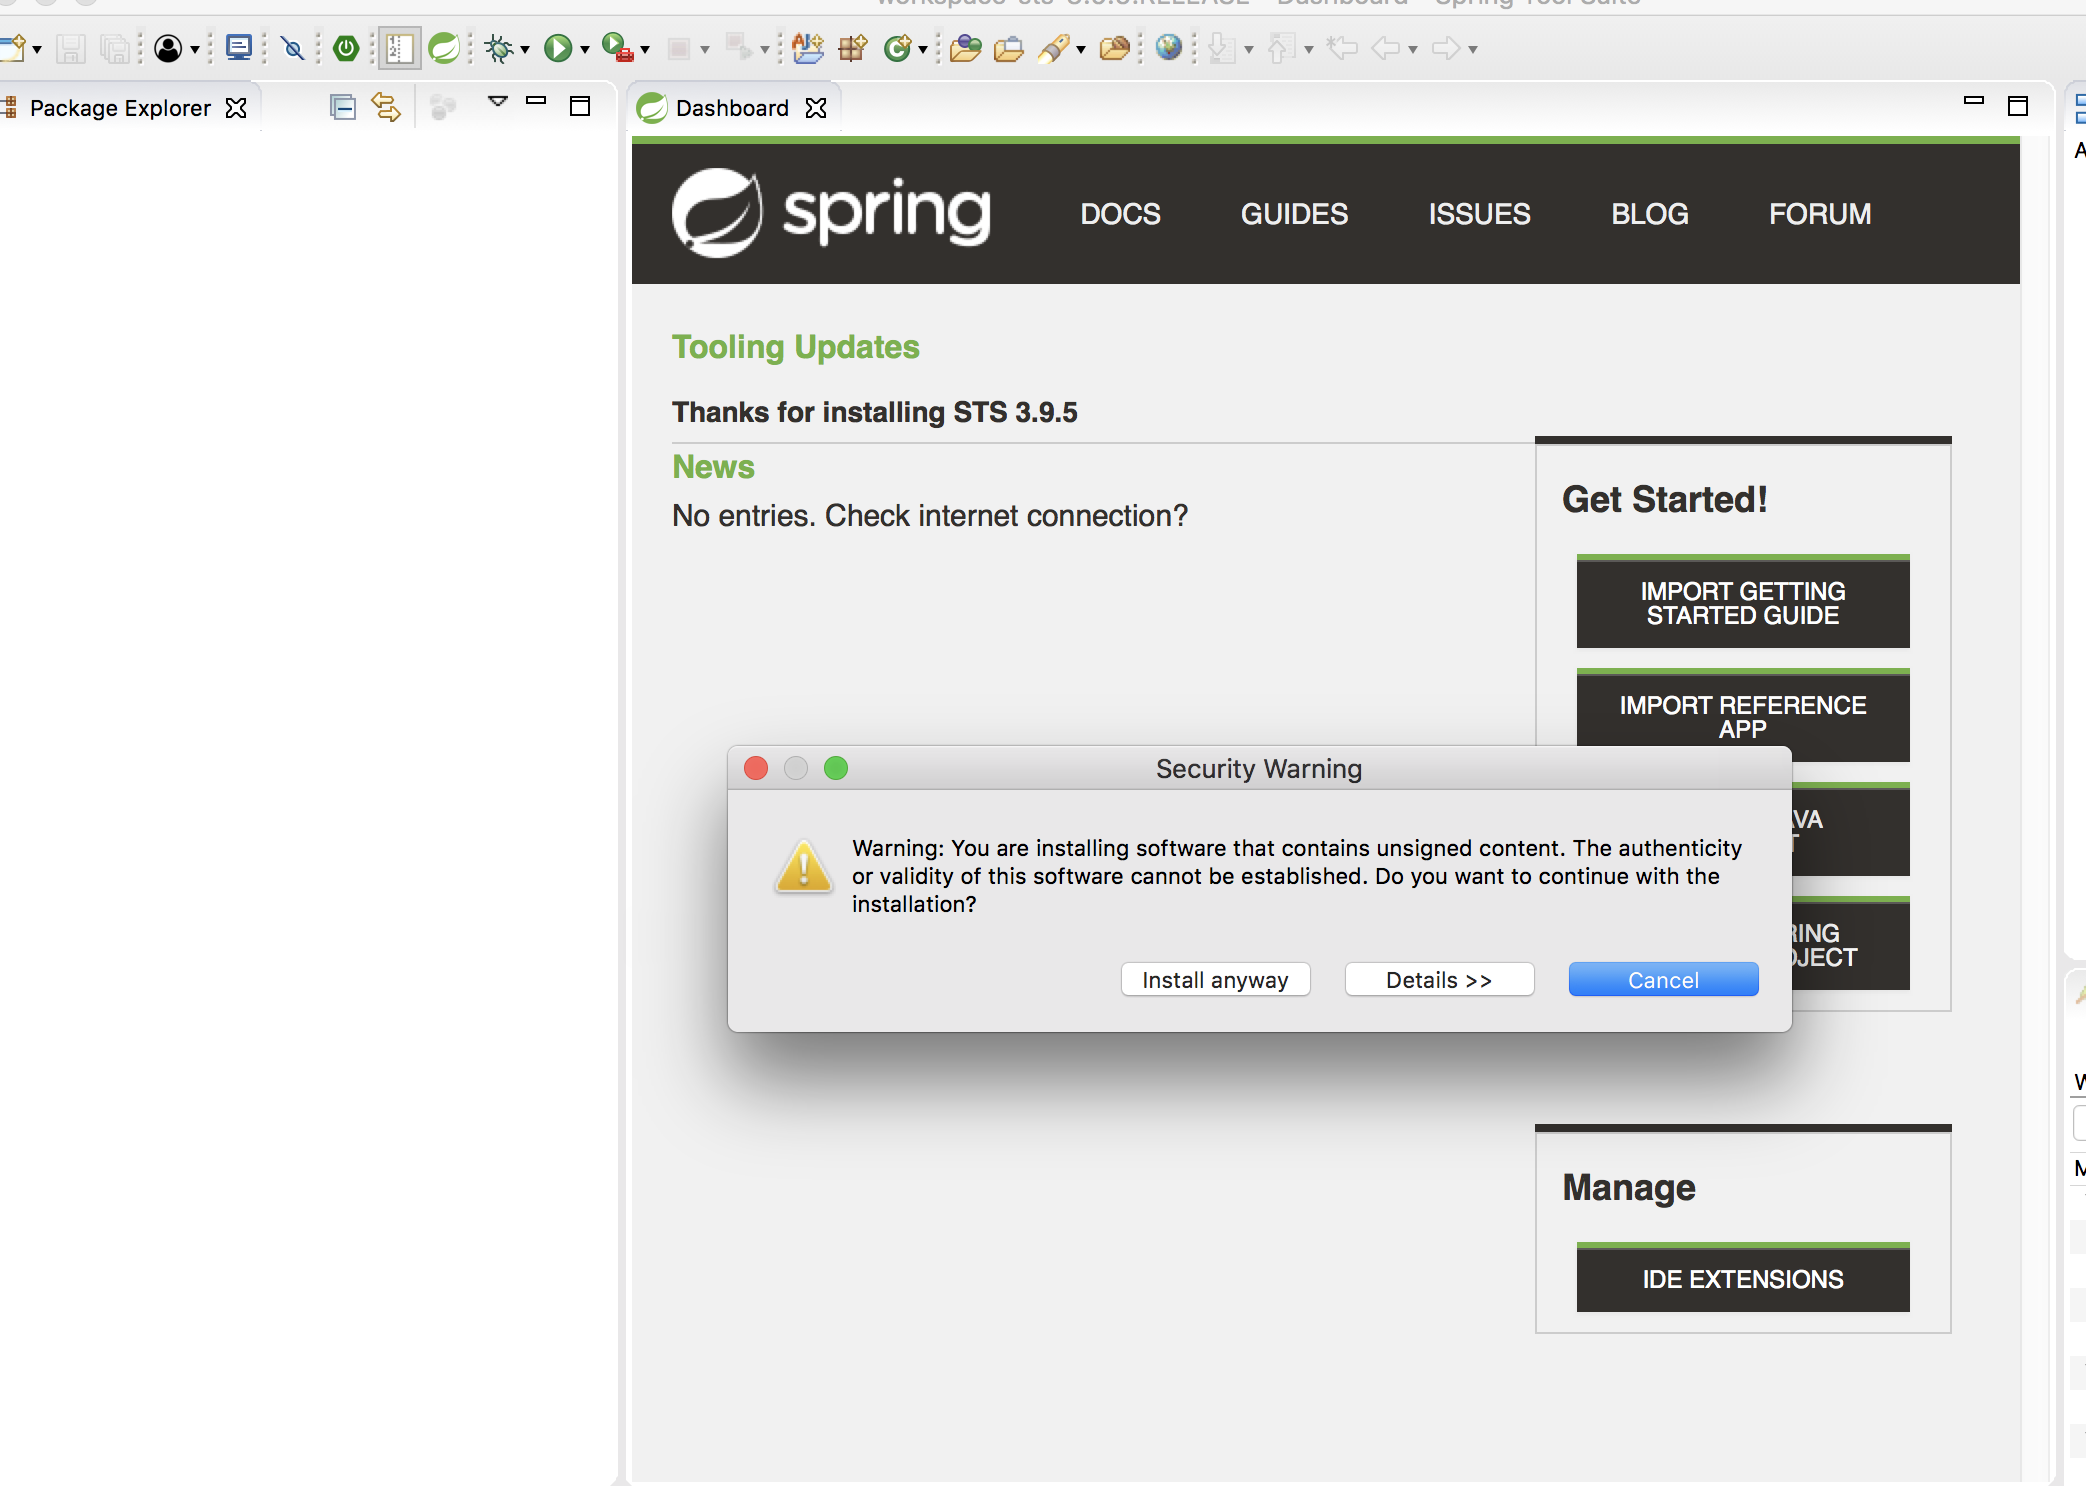Click IDE EXTENSIONS button
Screen dimensions: 2086x1486
pyautogui.click(x=1742, y=1279)
